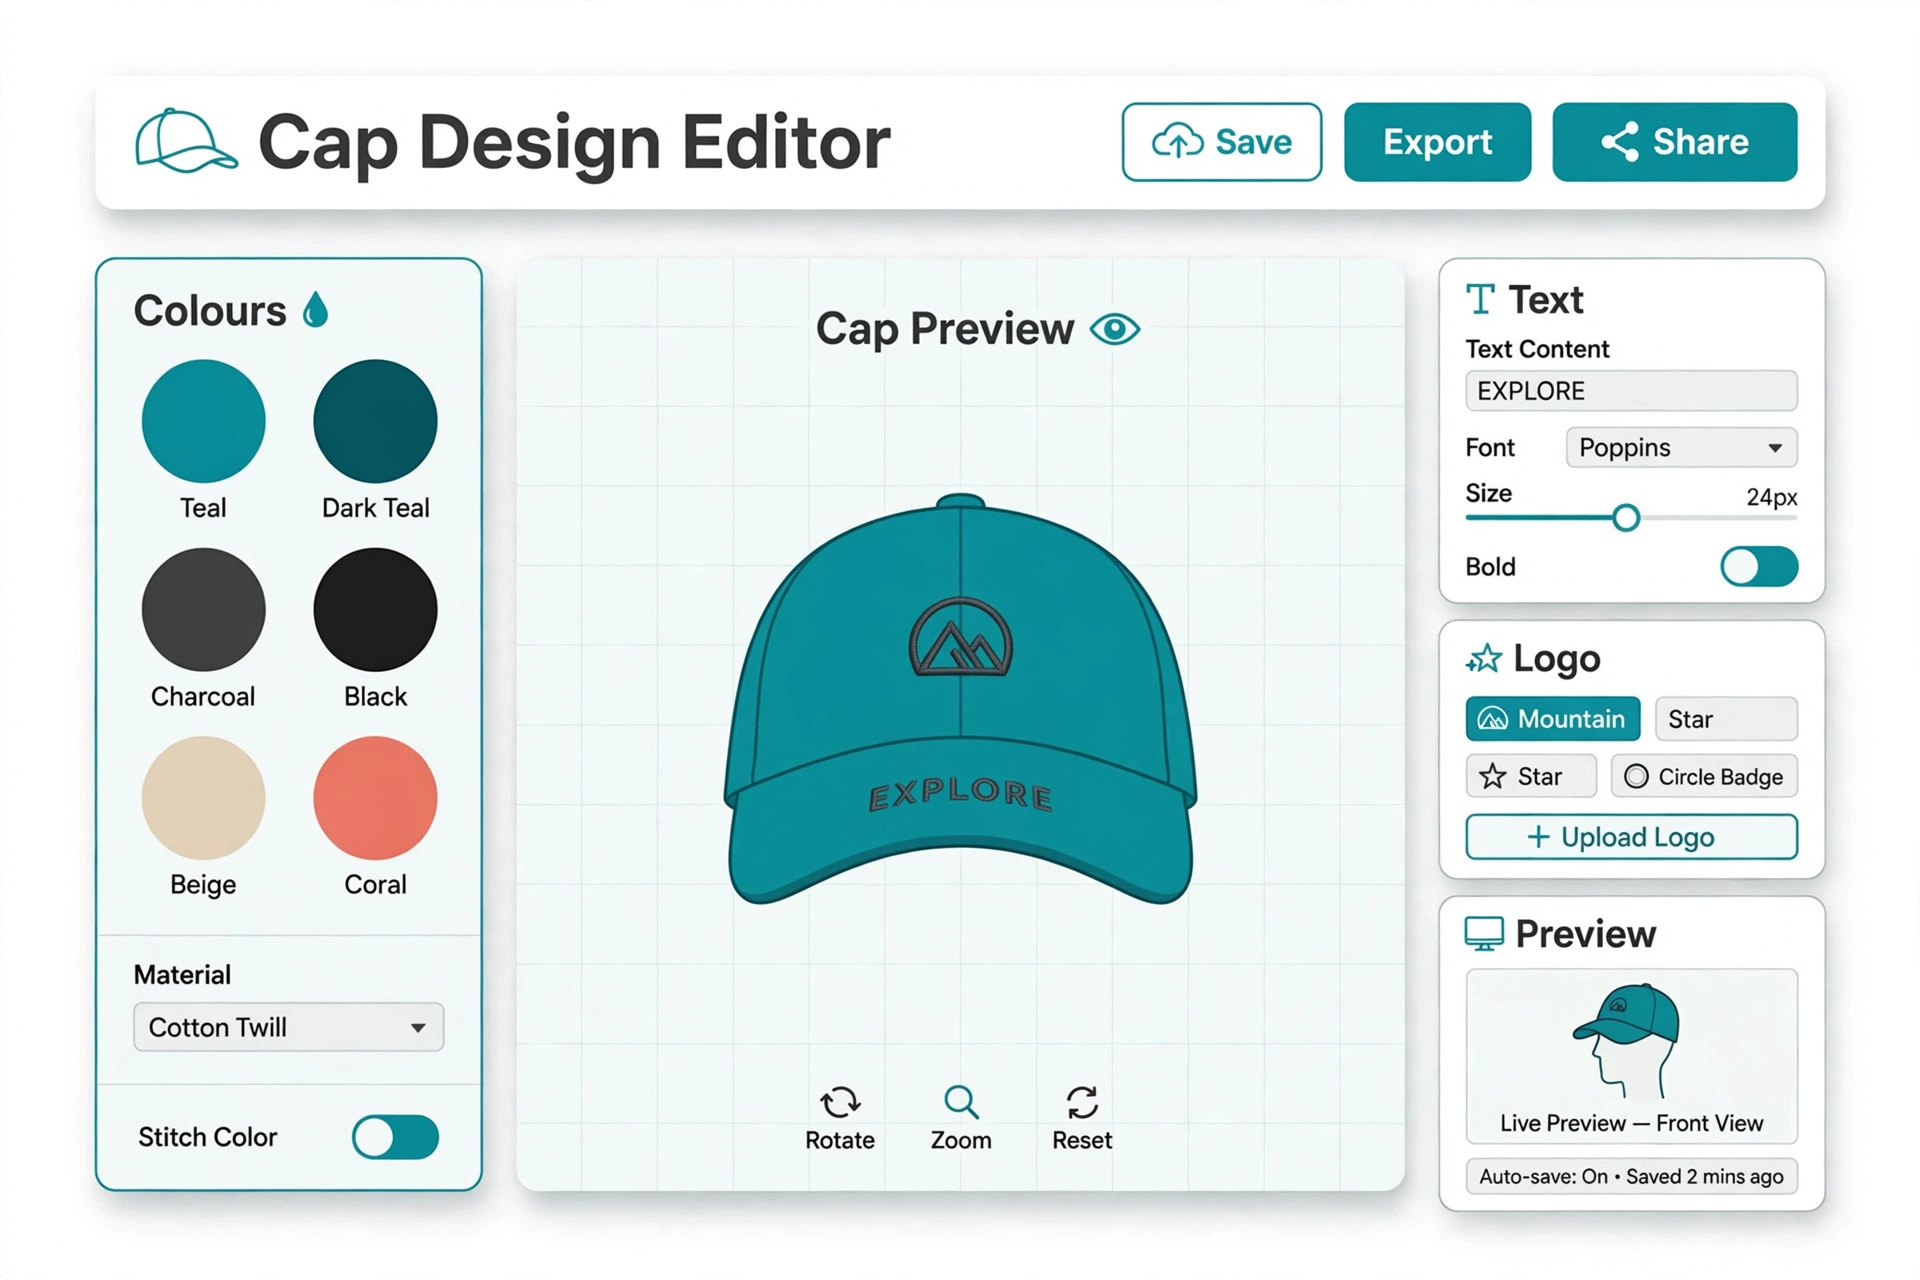Click the monitor icon beside the Preview heading
Screen dimensions: 1920x1280
pyautogui.click(x=1484, y=934)
